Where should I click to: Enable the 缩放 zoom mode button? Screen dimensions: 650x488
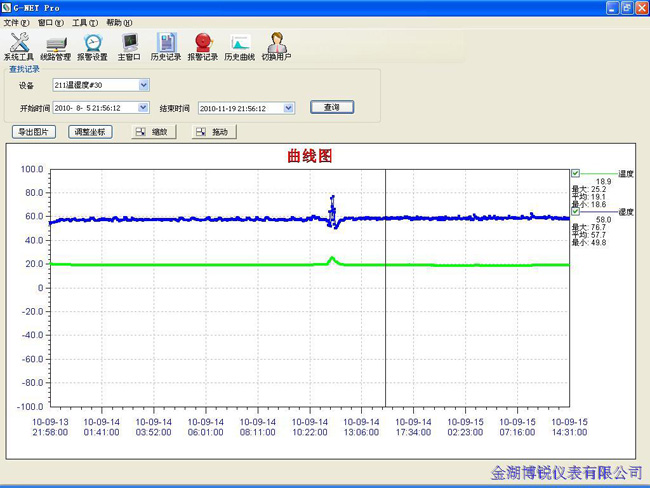click(x=153, y=132)
